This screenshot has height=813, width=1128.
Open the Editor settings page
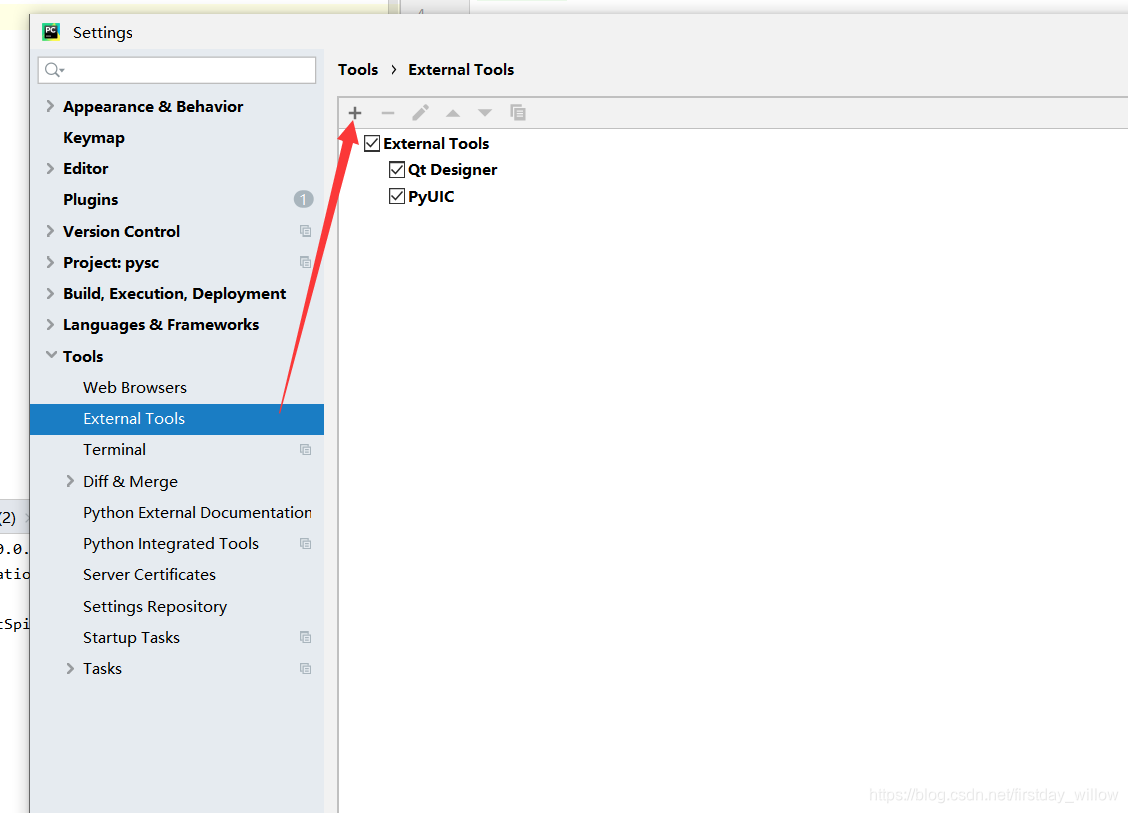tap(86, 168)
